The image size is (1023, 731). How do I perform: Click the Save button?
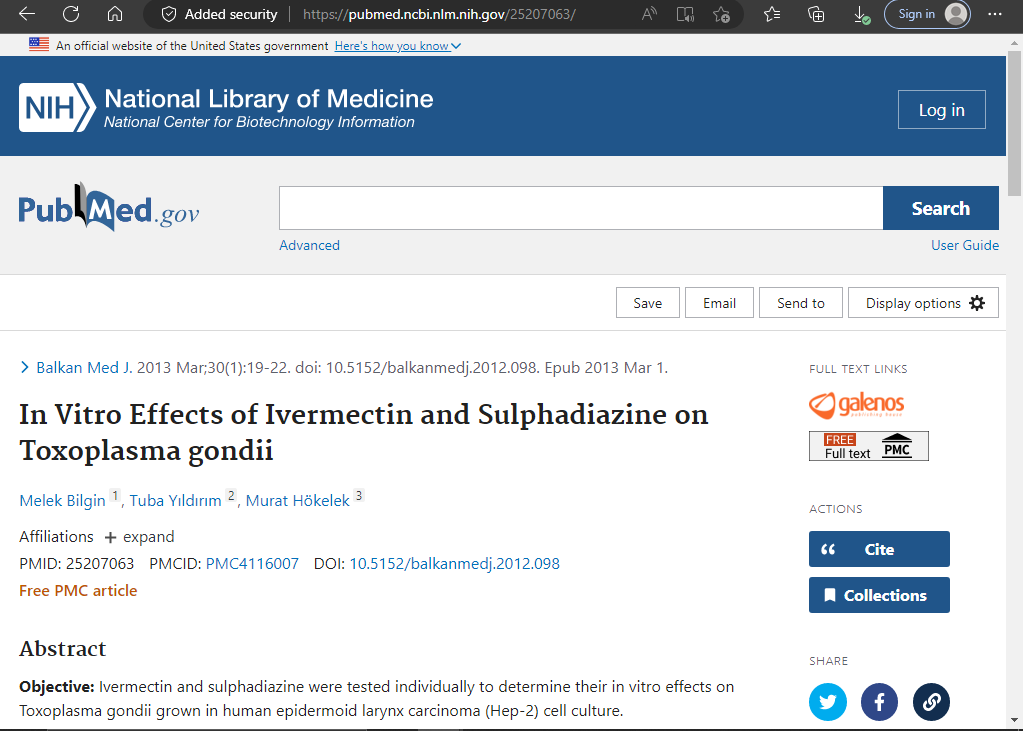pos(648,303)
